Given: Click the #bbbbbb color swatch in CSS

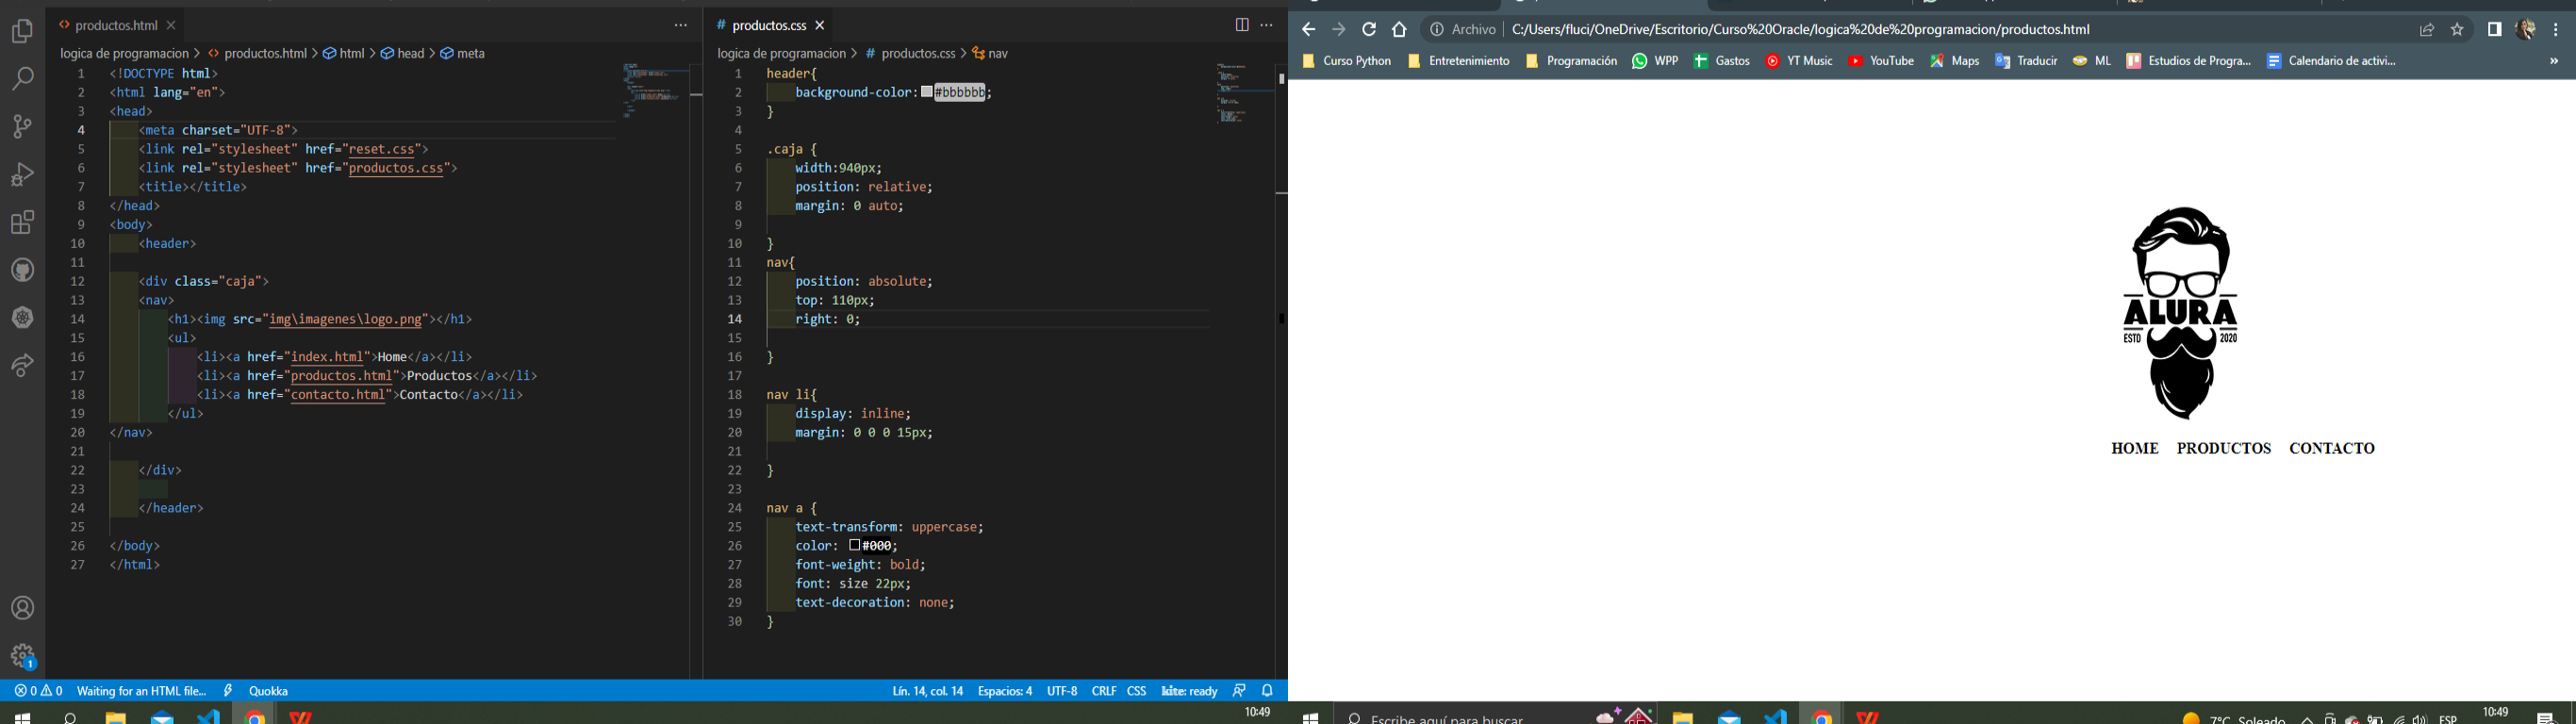Looking at the screenshot, I should (x=927, y=93).
